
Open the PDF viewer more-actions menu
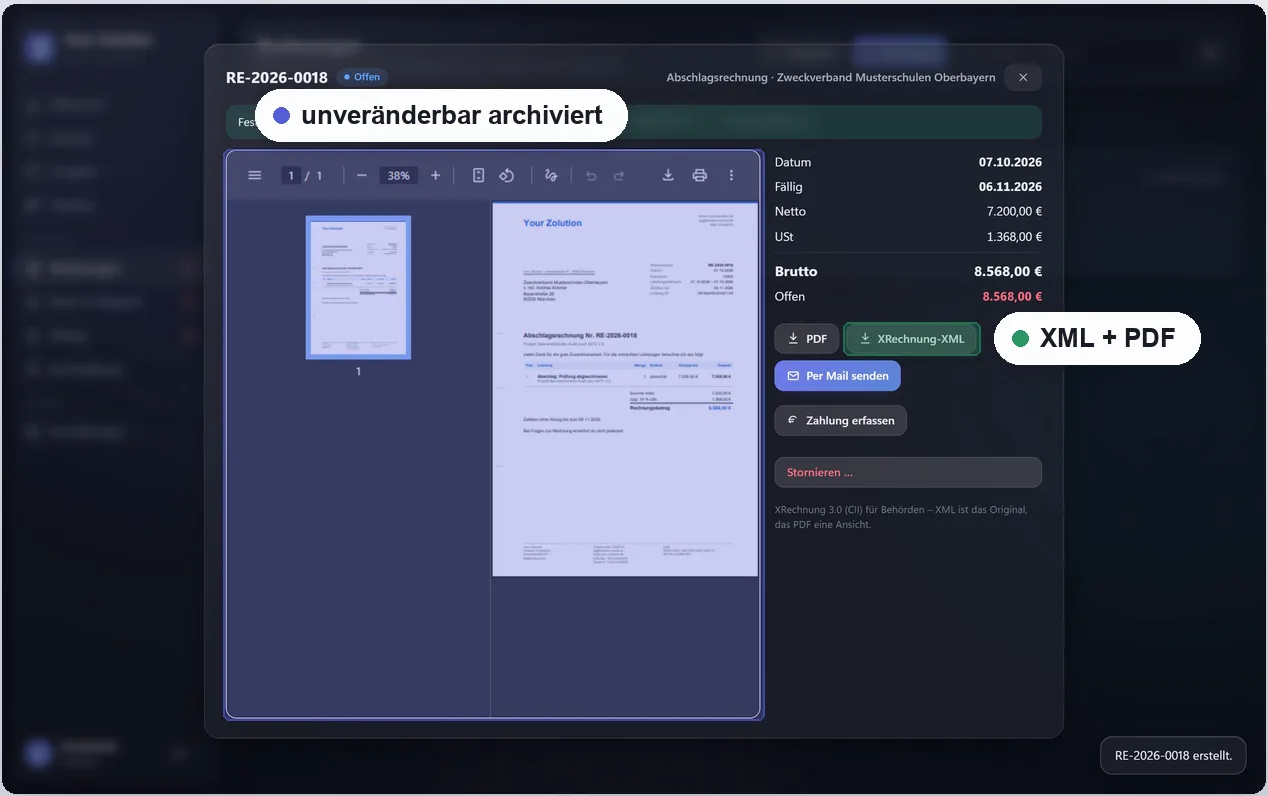point(731,175)
